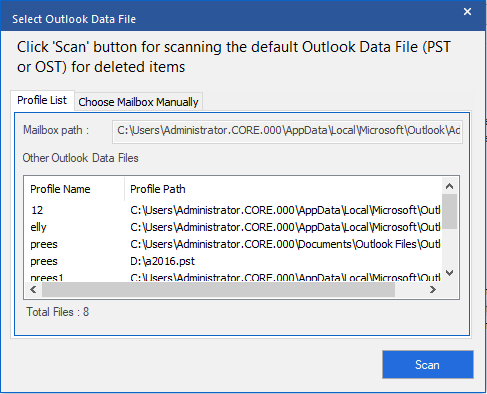Viewport: 487px width, 394px height.
Task: Click the Other Outlook Data Files label
Action: (x=80, y=158)
